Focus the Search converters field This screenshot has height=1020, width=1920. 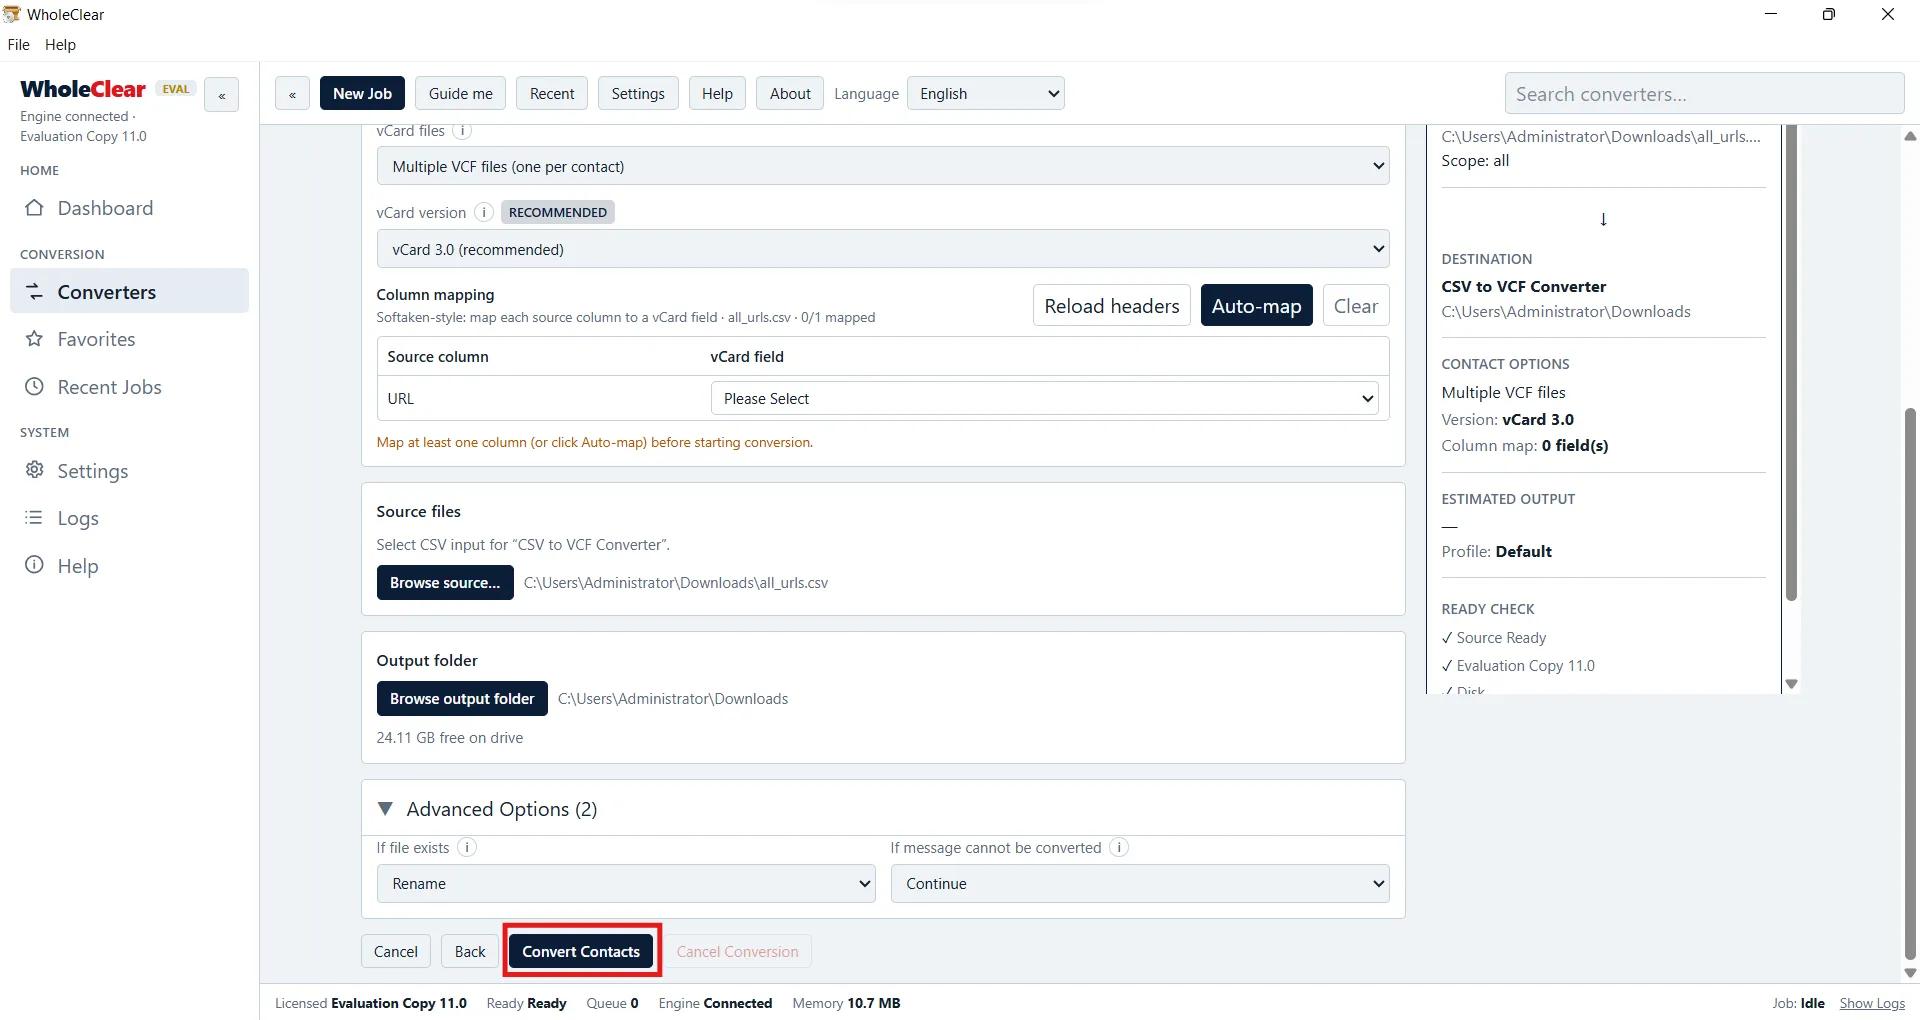coord(1704,94)
